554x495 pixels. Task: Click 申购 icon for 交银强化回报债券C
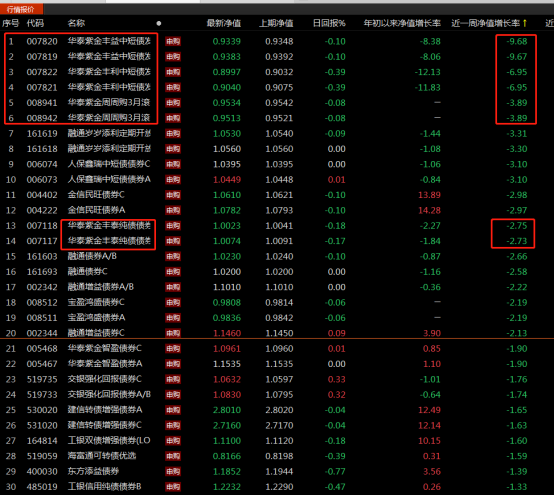pyautogui.click(x=173, y=379)
